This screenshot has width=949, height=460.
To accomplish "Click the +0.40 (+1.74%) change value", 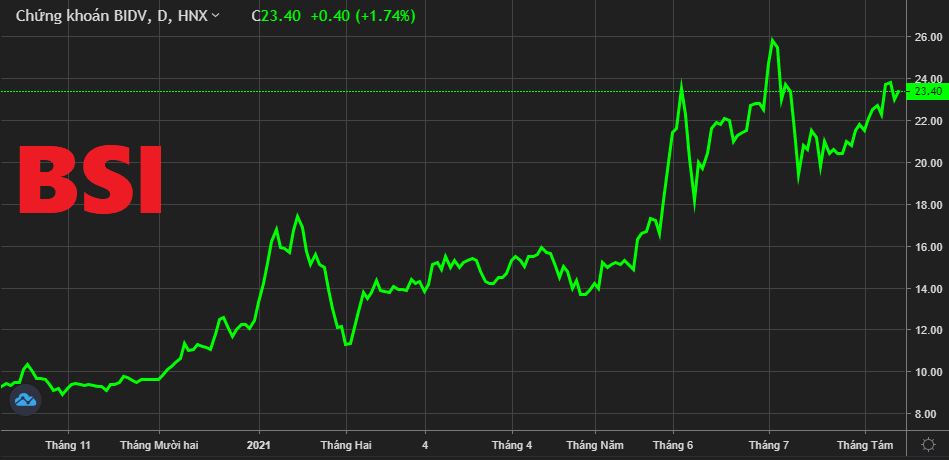I will (363, 16).
